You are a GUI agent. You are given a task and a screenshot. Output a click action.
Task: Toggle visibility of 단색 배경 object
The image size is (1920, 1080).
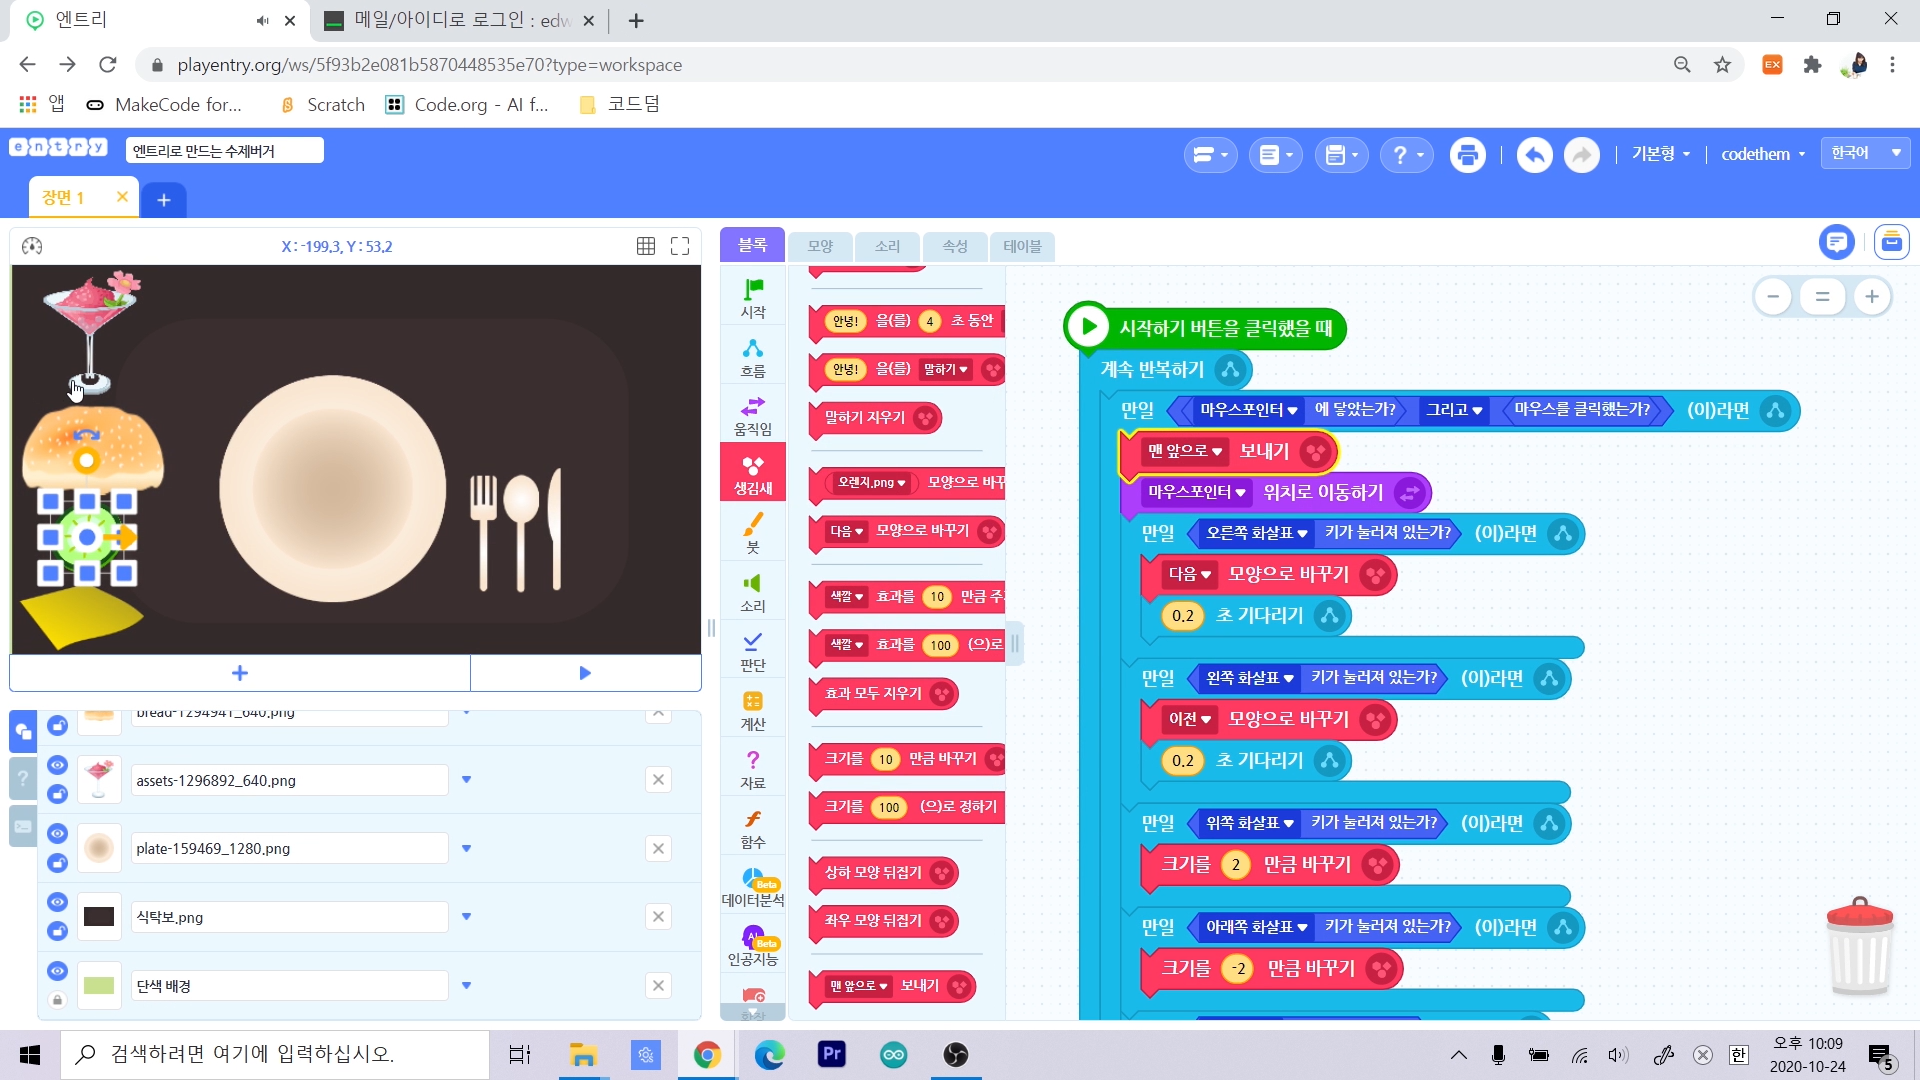pos(57,971)
